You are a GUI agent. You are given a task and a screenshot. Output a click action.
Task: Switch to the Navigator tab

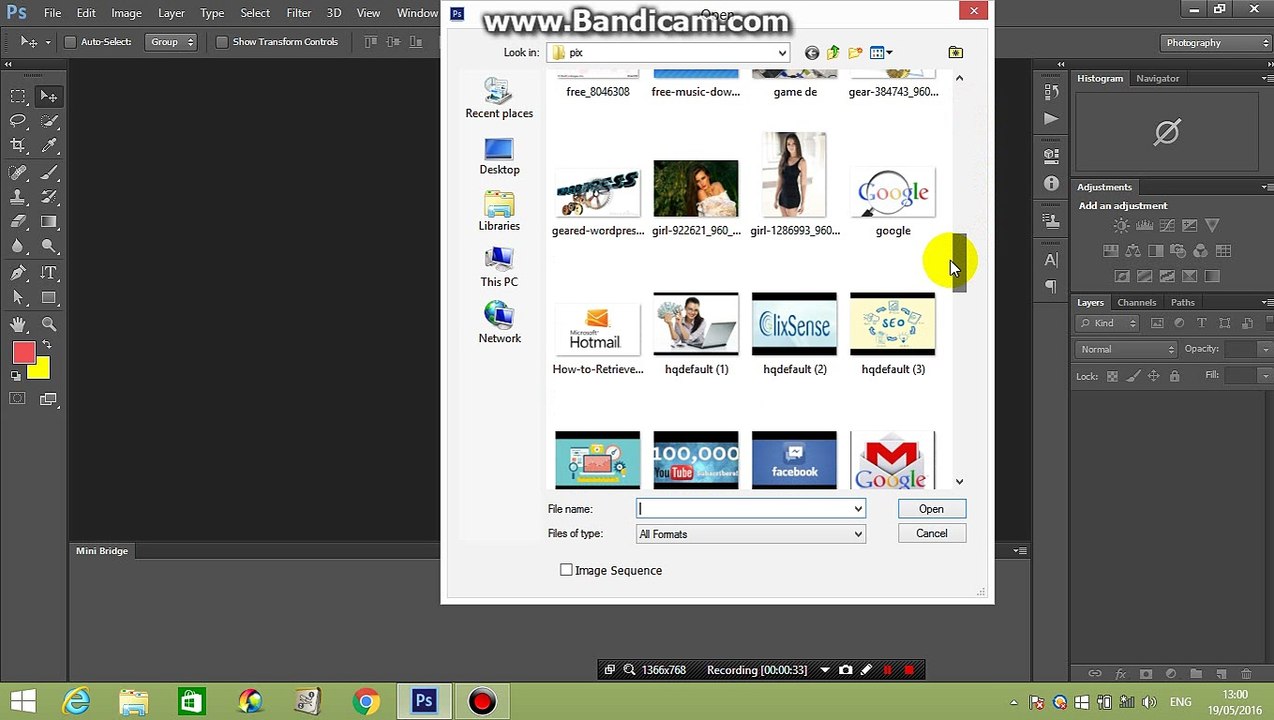click(x=1158, y=78)
